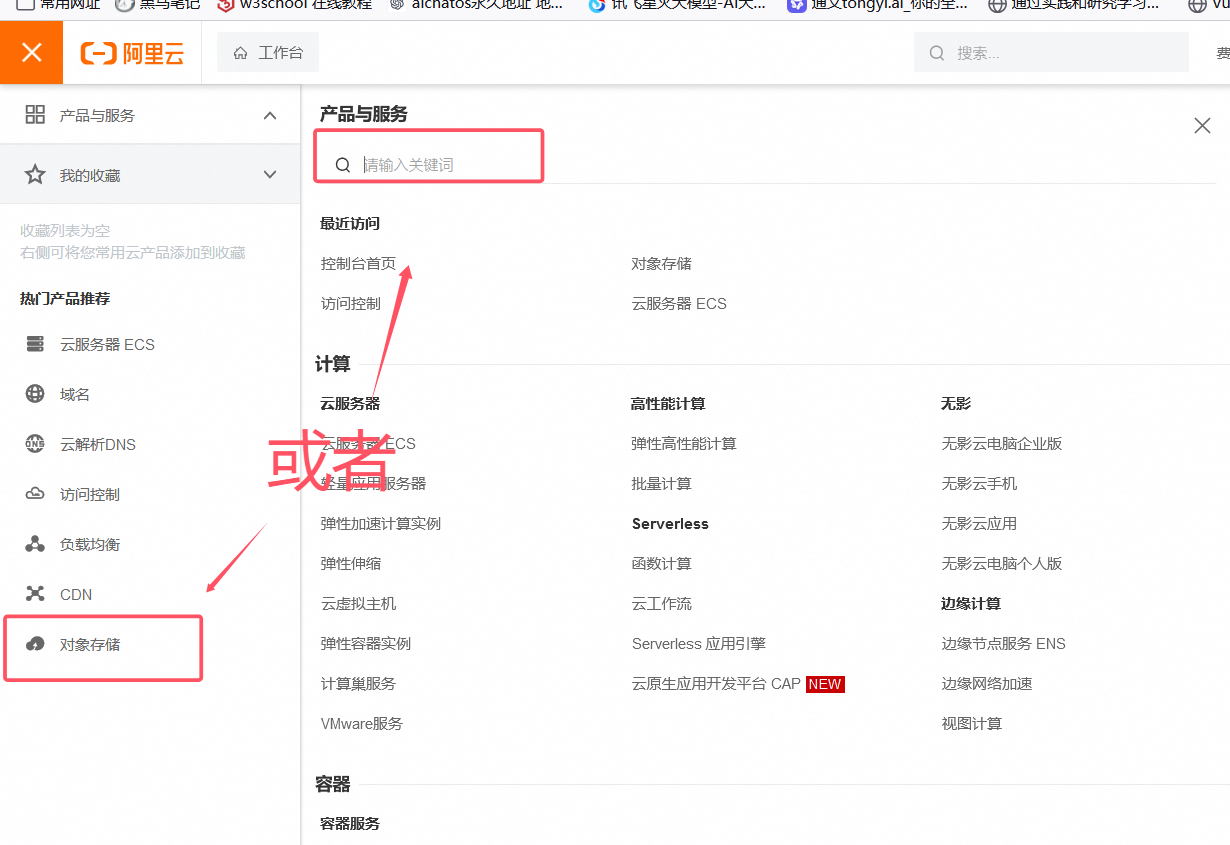
Task: Open 边缘网络加速 link
Action: click(986, 684)
